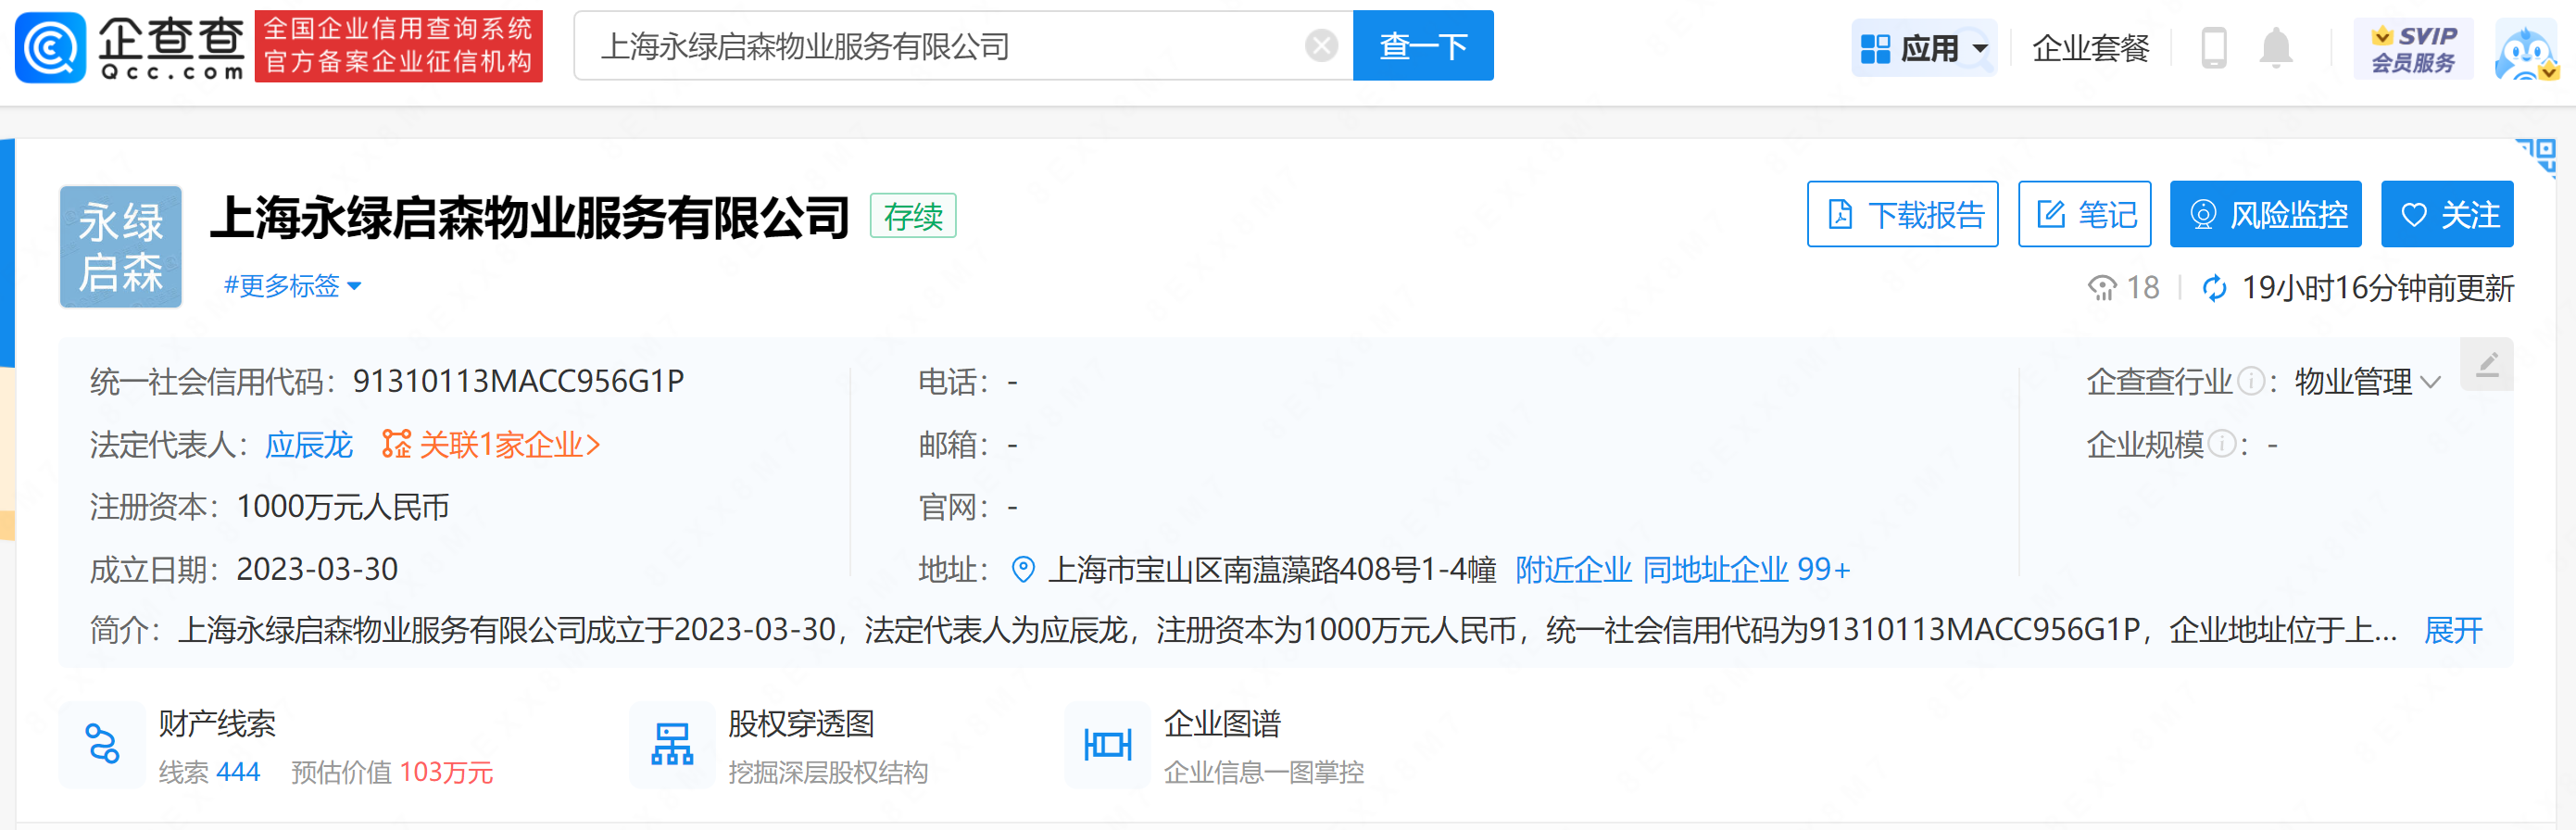This screenshot has height=830, width=2576.
Task: Click the view count eye icon
Action: pos(2102,288)
